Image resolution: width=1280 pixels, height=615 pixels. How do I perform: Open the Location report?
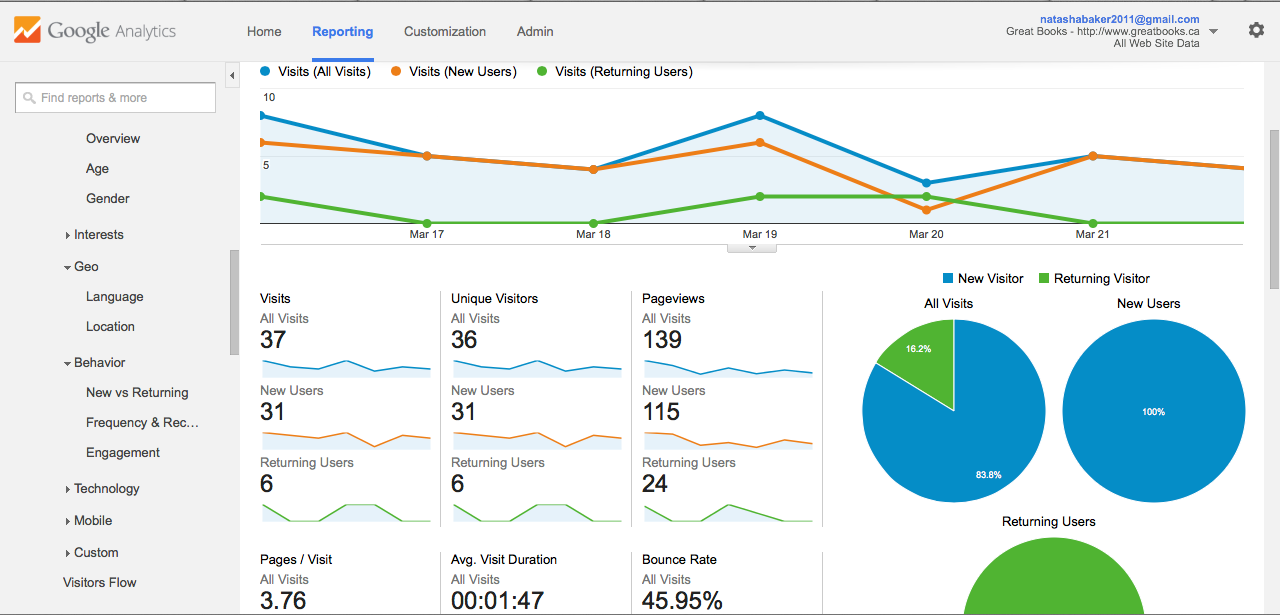tap(110, 327)
